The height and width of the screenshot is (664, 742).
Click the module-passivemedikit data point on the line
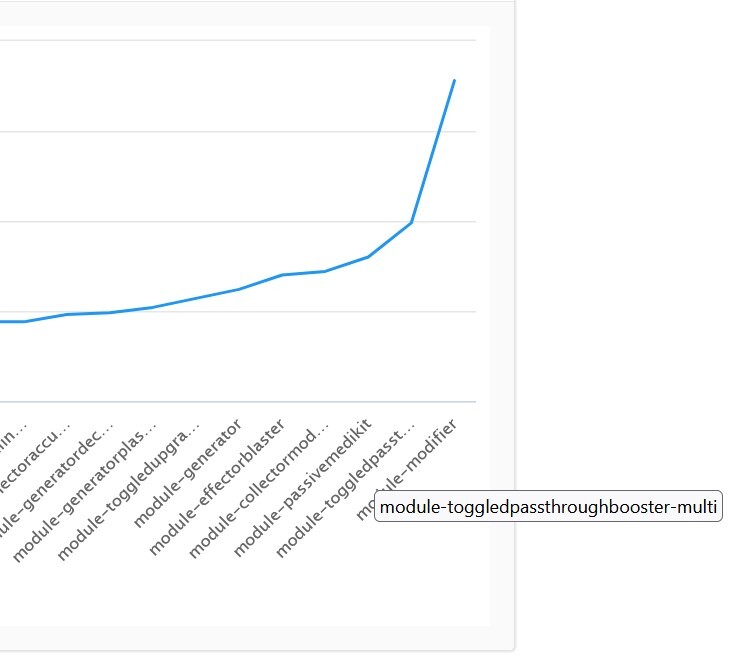point(368,257)
